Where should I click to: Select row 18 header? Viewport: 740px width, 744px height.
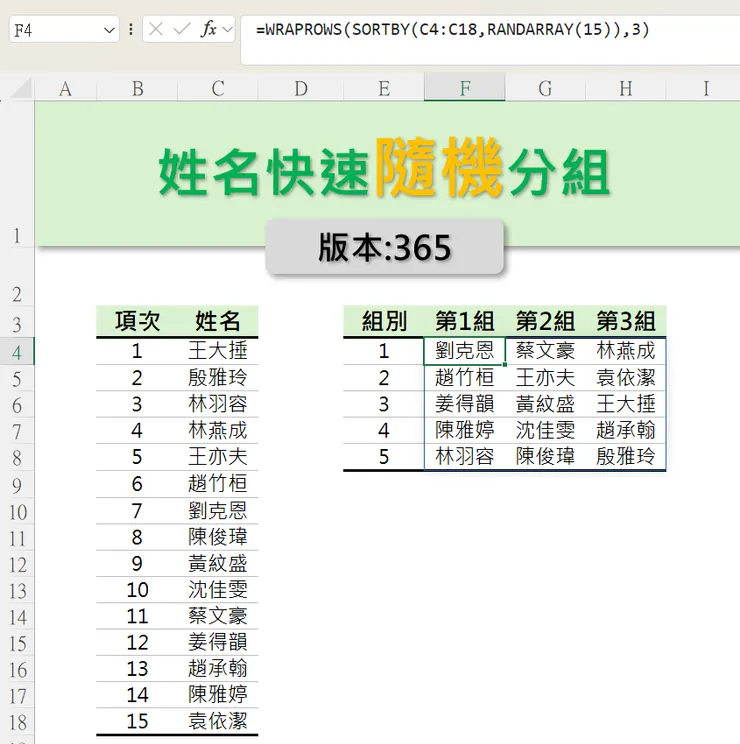tap(17, 722)
